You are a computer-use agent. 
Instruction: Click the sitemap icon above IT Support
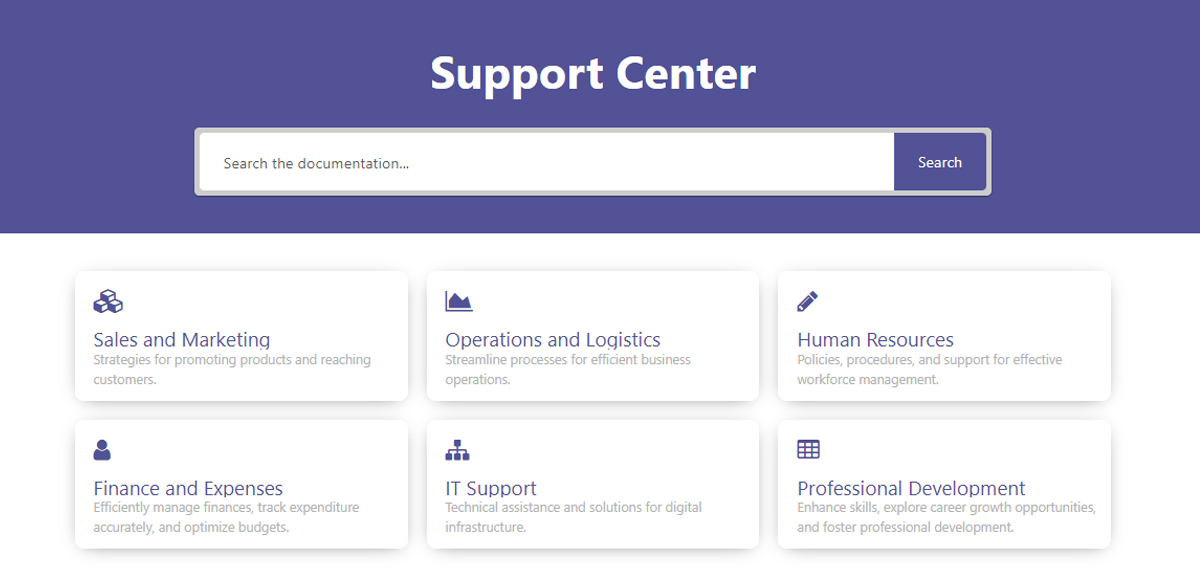pos(457,450)
